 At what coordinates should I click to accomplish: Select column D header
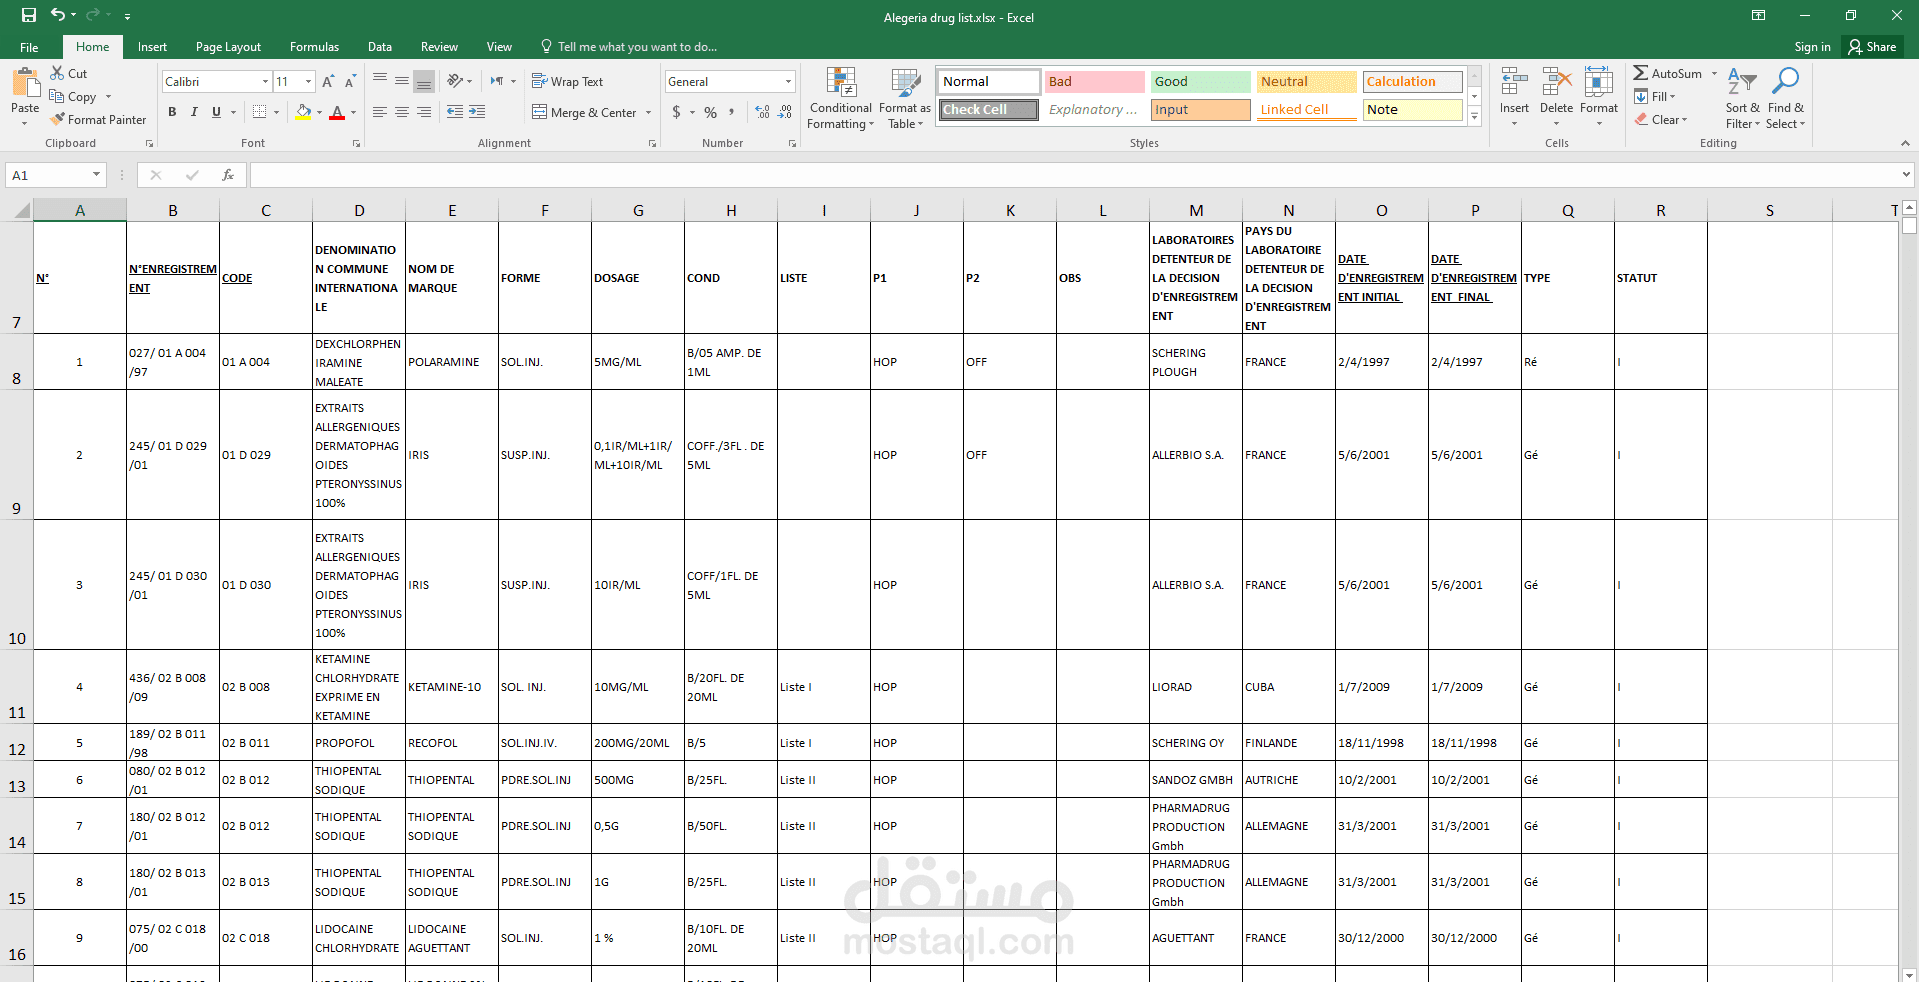click(x=359, y=210)
